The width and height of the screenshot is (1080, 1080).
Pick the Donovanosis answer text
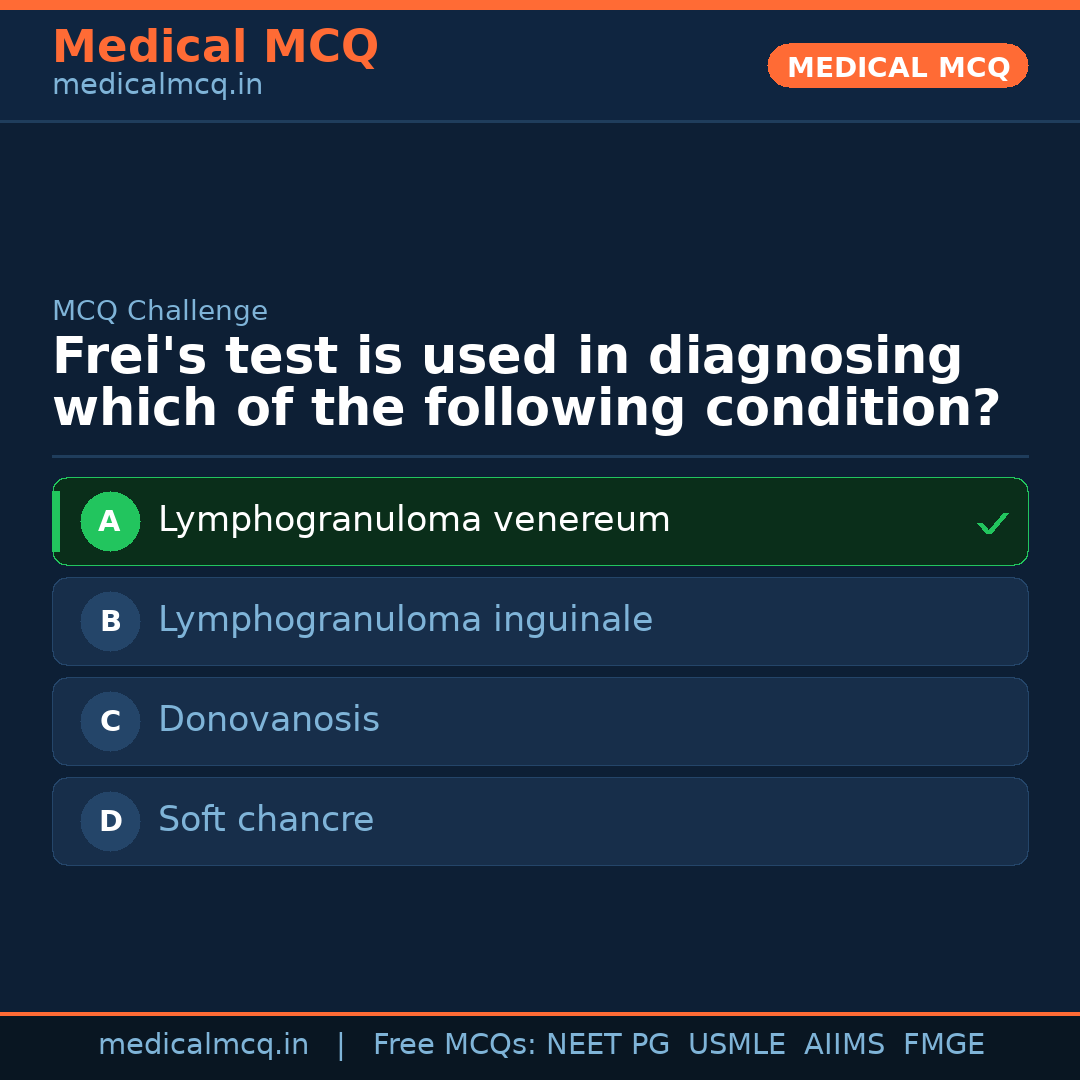(x=269, y=720)
